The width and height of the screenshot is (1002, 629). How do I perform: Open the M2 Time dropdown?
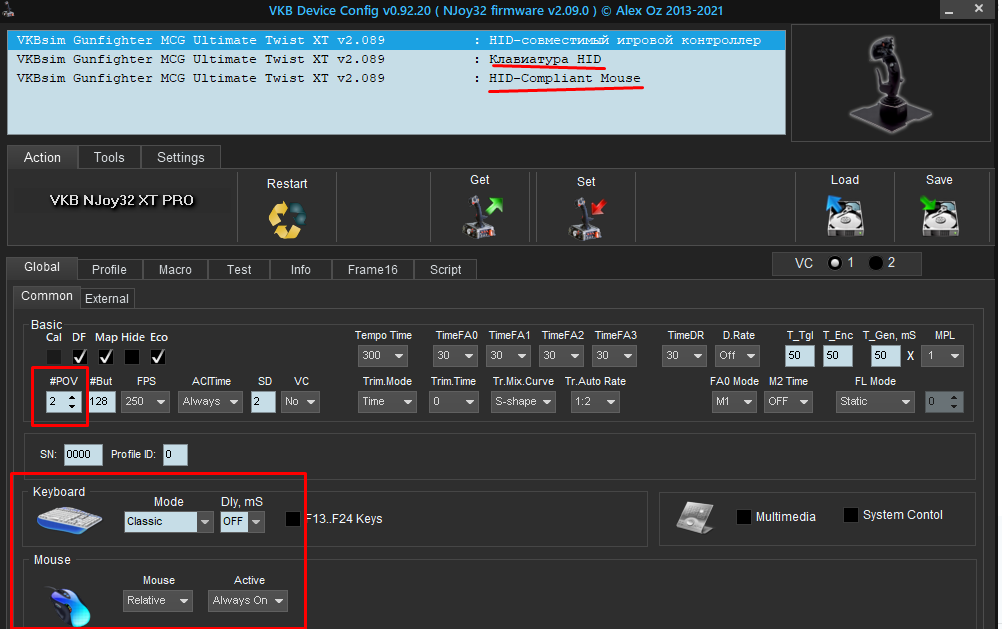(788, 401)
